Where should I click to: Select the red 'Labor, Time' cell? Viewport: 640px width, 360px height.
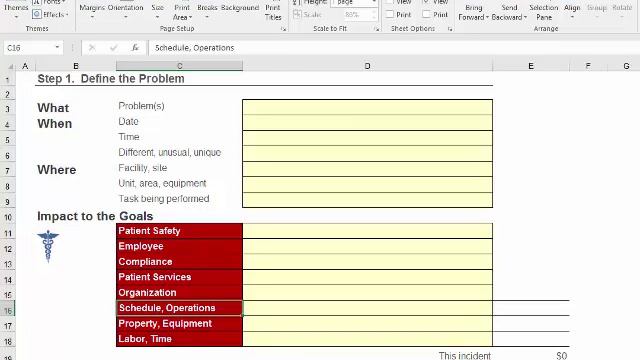point(180,339)
